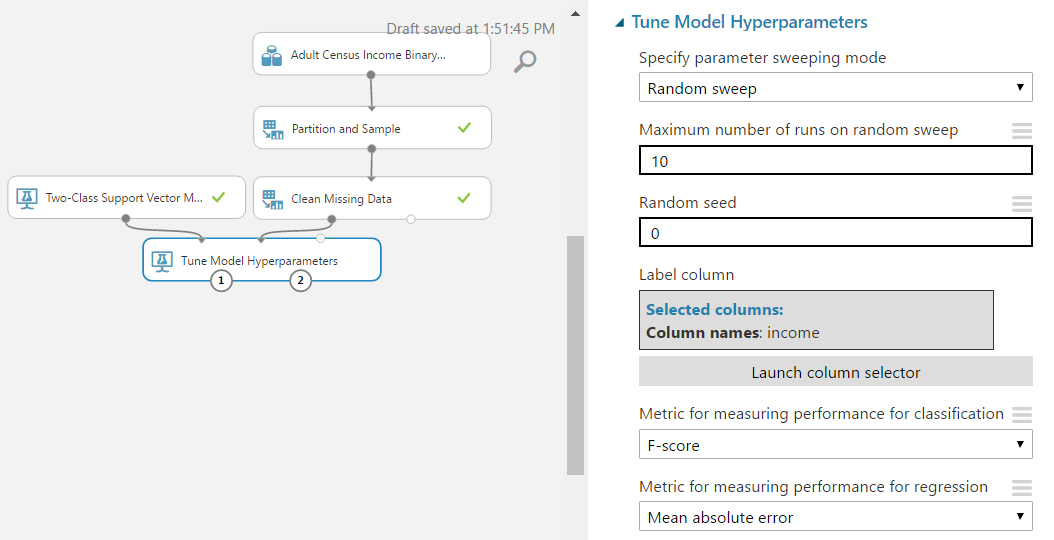Image resolution: width=1054 pixels, height=540 pixels.
Task: Click the scroll up arrow above canvas scrollbar
Action: click(x=575, y=13)
